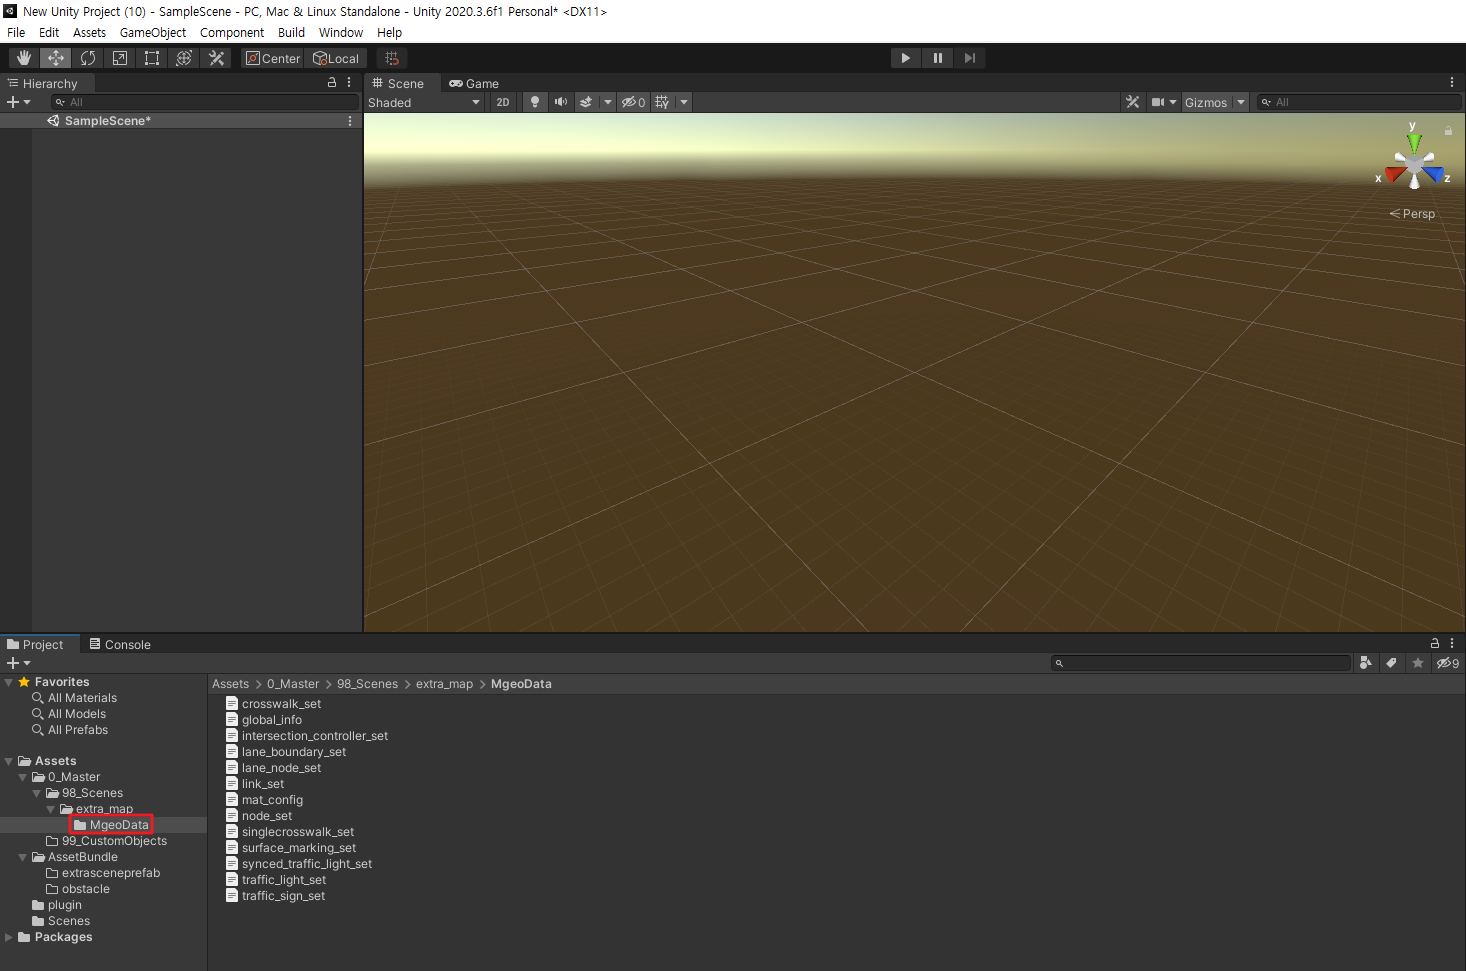Select the Hand tool in toolbar
Viewport: 1466px width, 971px height.
click(24, 58)
